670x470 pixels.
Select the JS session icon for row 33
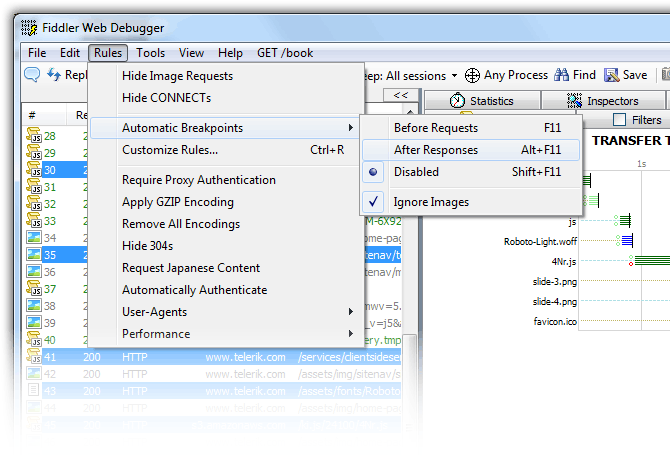34,220
